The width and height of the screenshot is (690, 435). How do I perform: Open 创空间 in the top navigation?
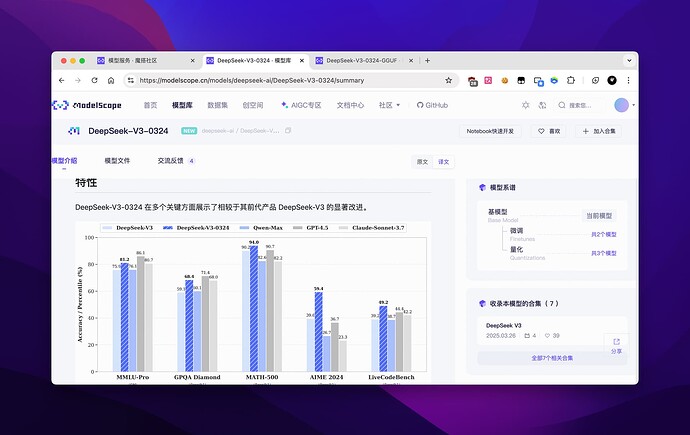pyautogui.click(x=253, y=105)
